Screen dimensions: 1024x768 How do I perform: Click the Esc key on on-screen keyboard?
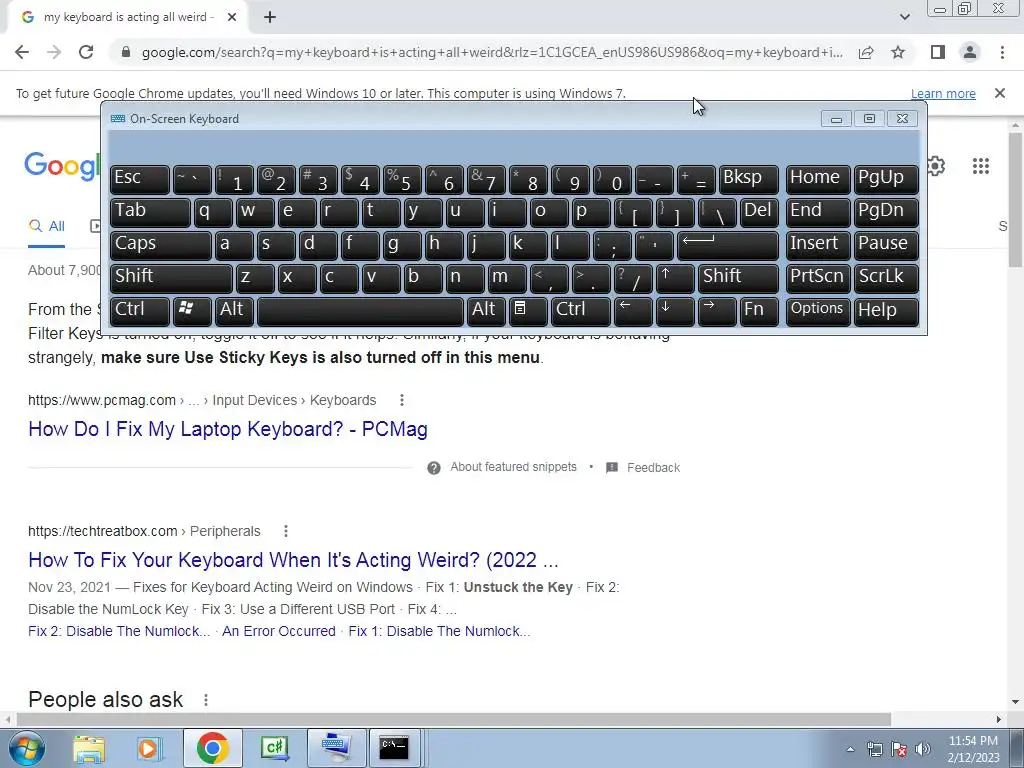pyautogui.click(x=140, y=180)
